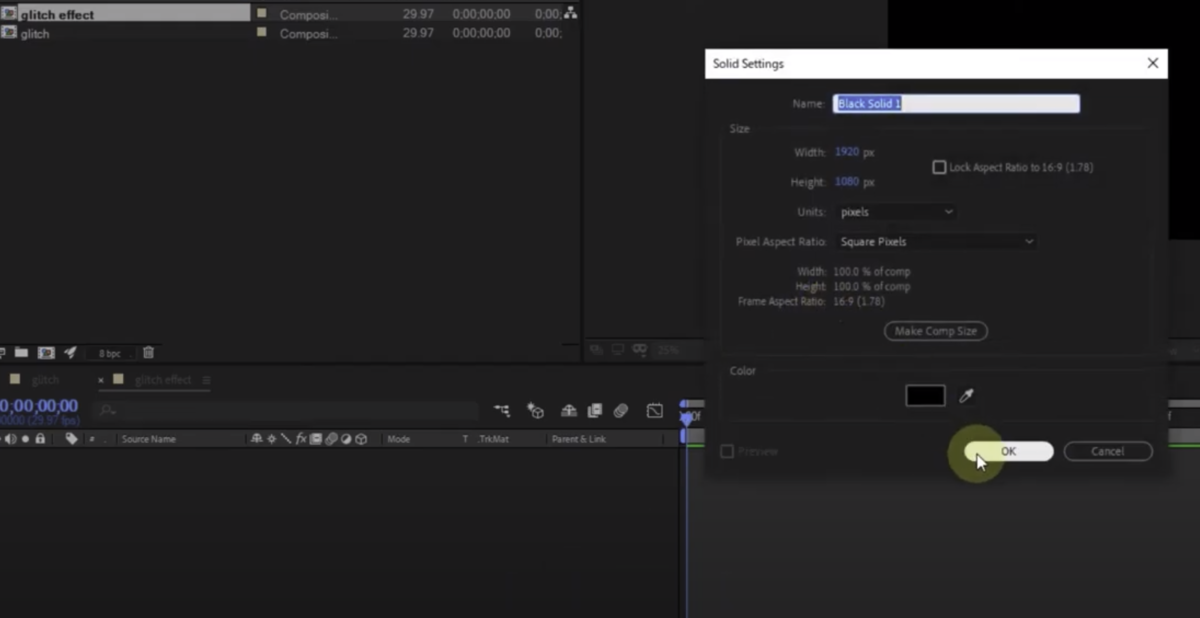Click adjustment layer switch column header
The width and height of the screenshot is (1200, 618).
(x=346, y=439)
